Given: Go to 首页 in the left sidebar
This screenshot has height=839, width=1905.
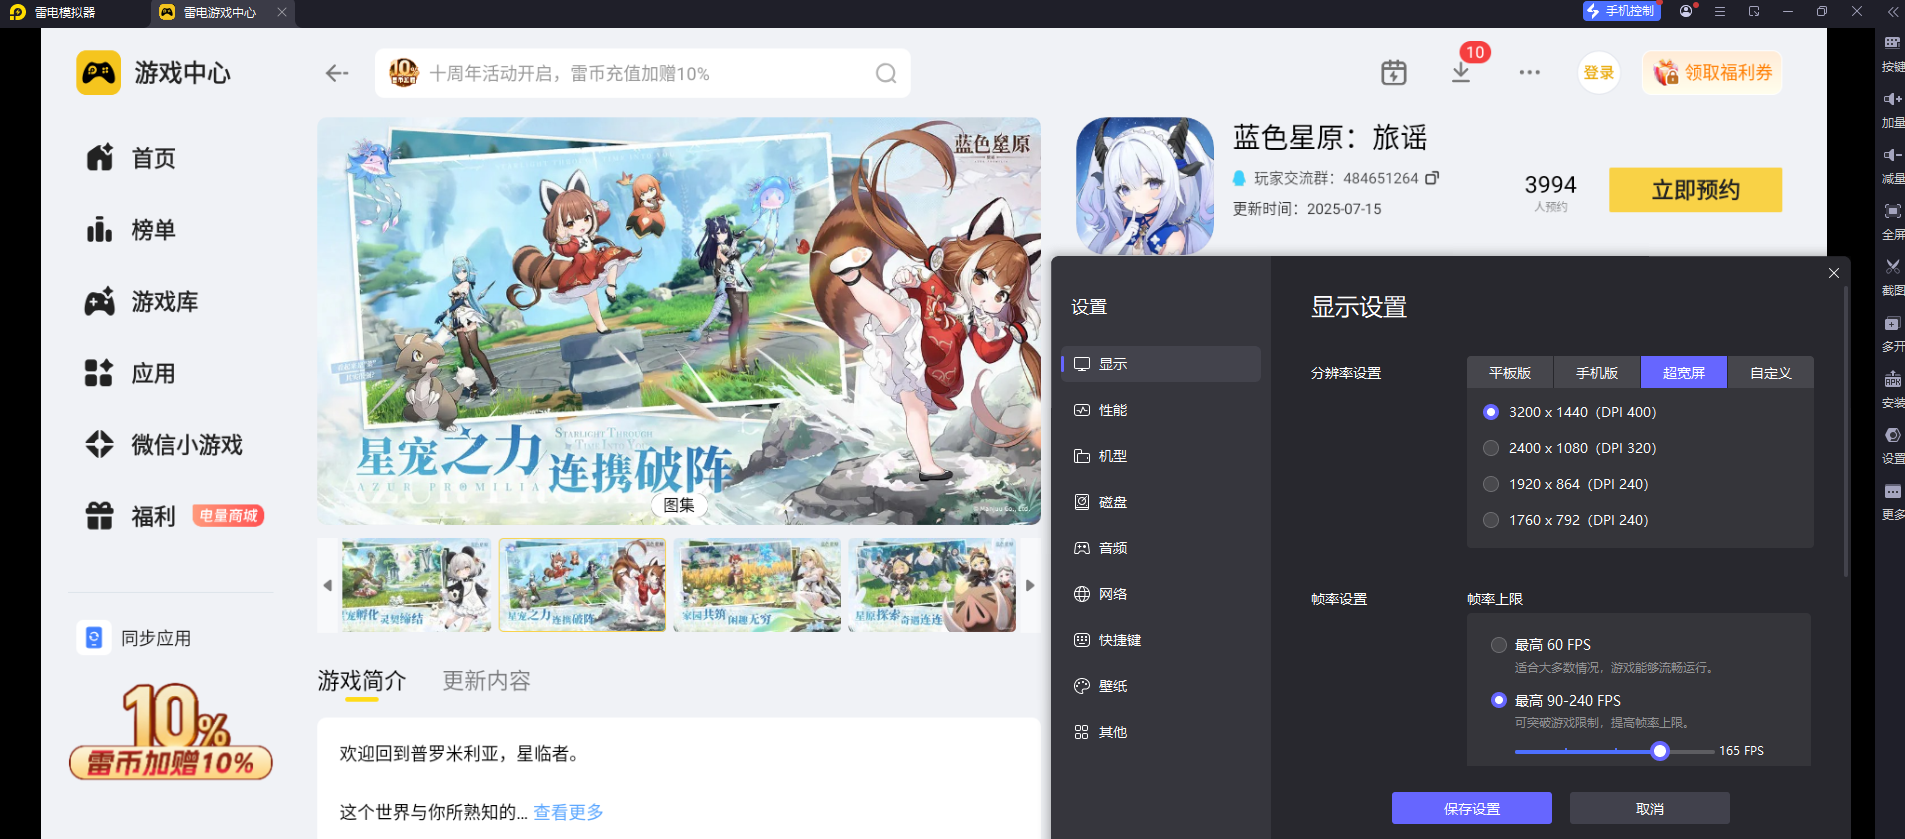Looking at the screenshot, I should [x=130, y=158].
